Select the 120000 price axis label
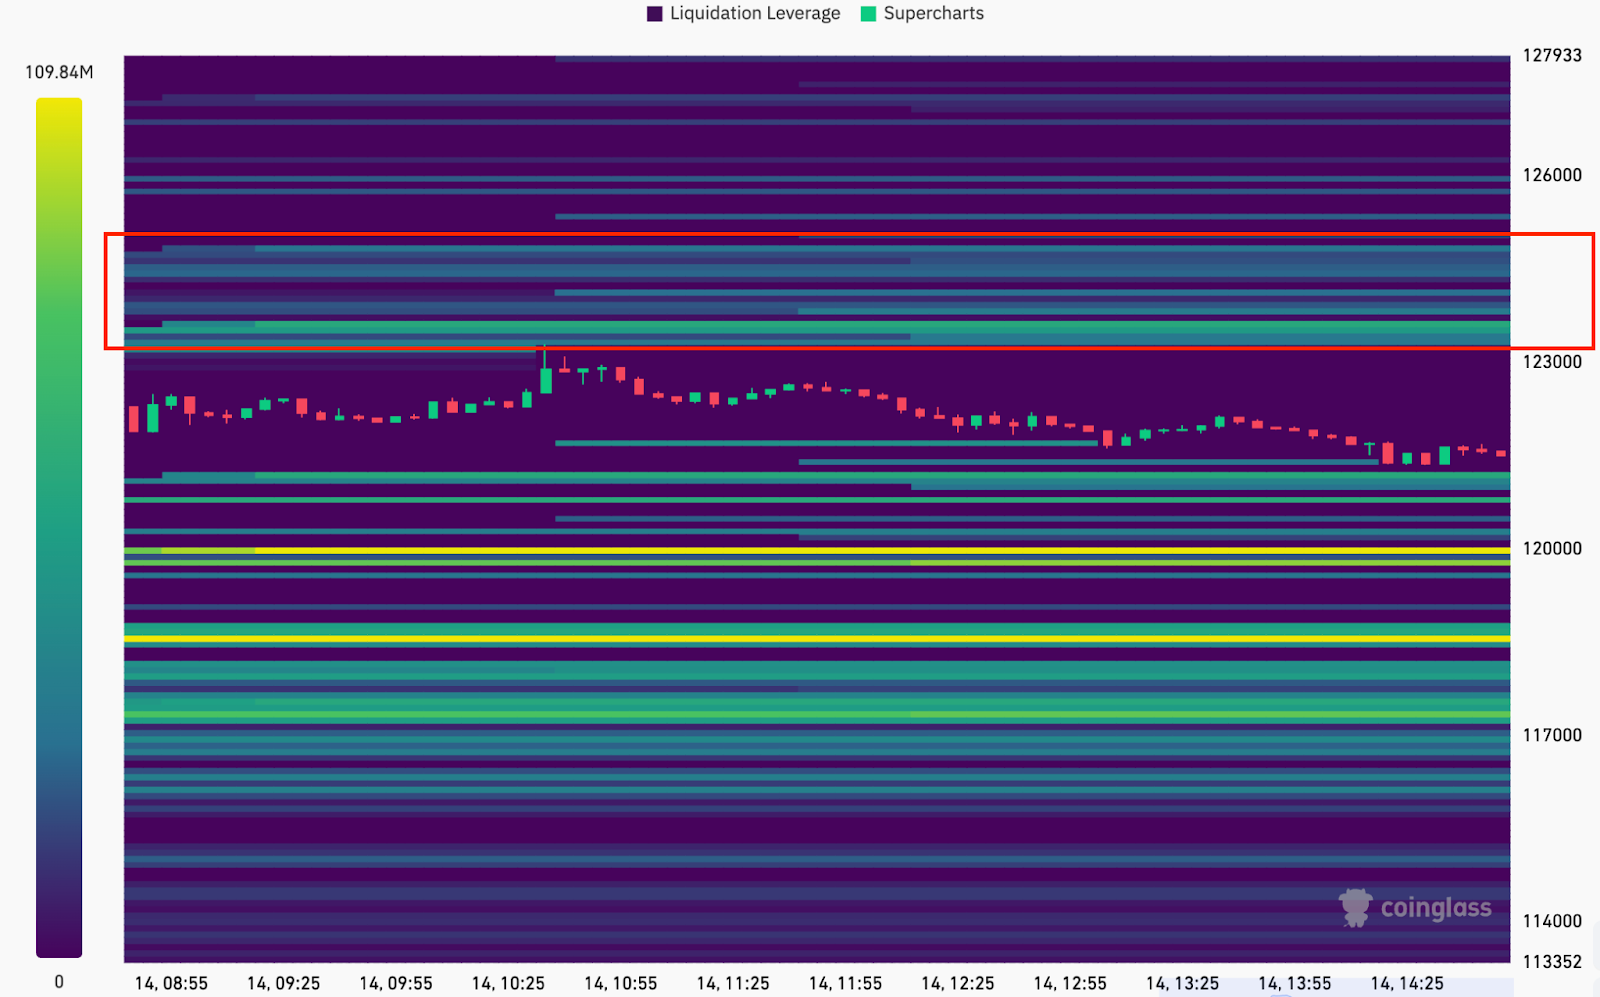Screen dimensions: 1600x997 [x=1551, y=549]
